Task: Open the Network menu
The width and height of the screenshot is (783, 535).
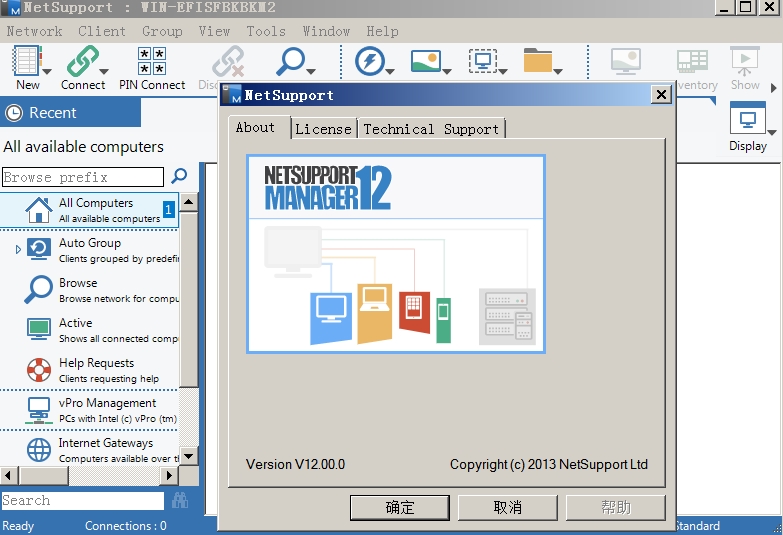Action: point(34,31)
